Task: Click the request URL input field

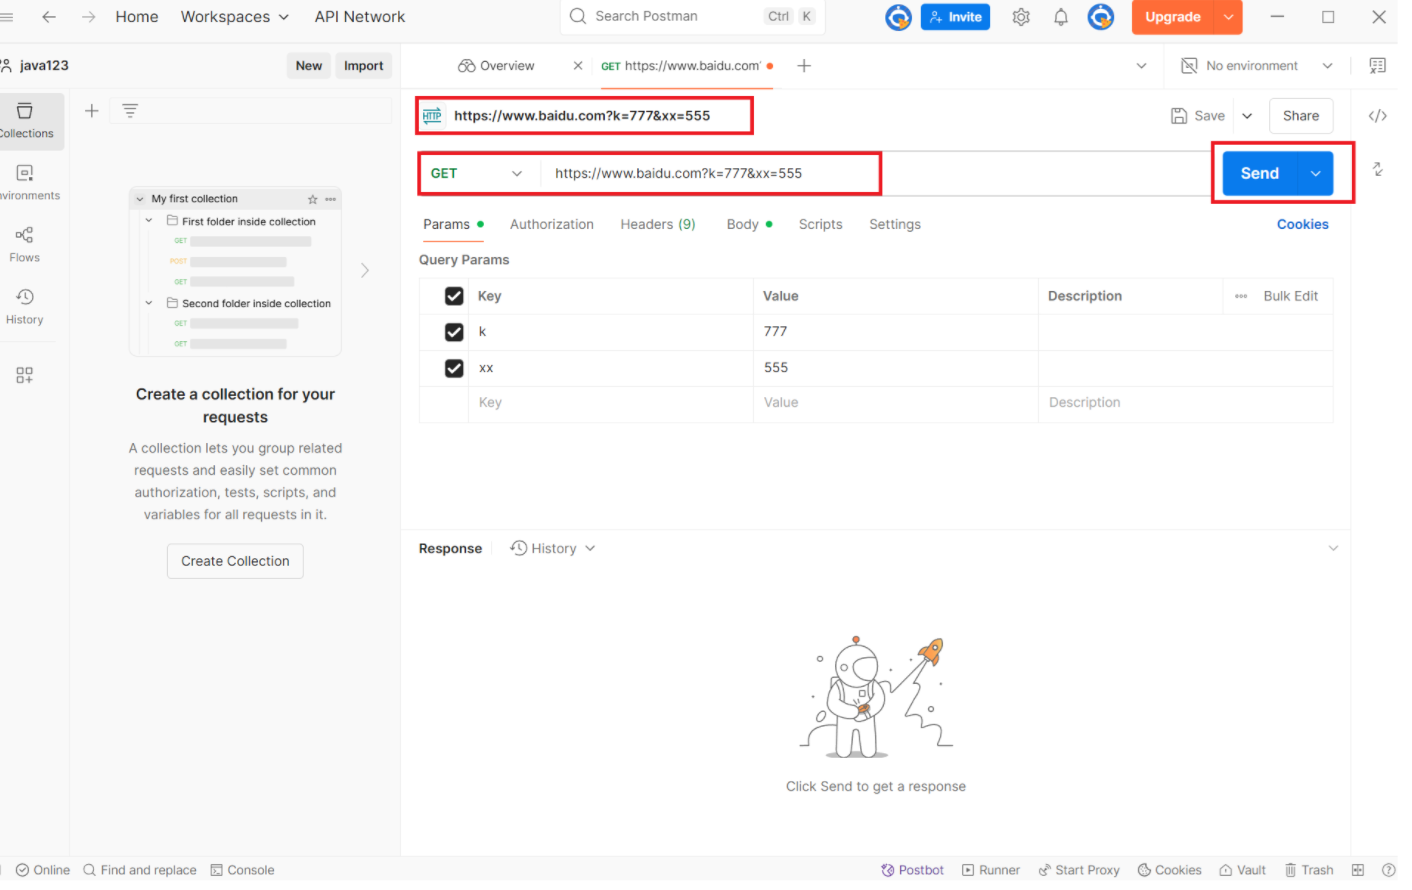Action: coord(875,173)
